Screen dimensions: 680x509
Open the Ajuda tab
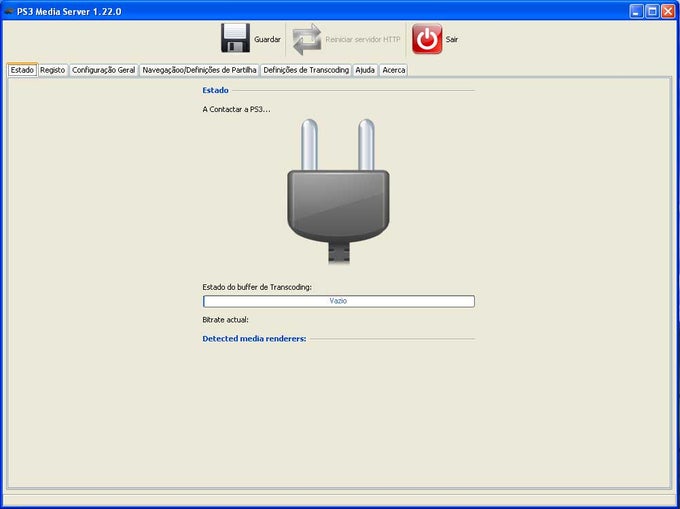(365, 70)
